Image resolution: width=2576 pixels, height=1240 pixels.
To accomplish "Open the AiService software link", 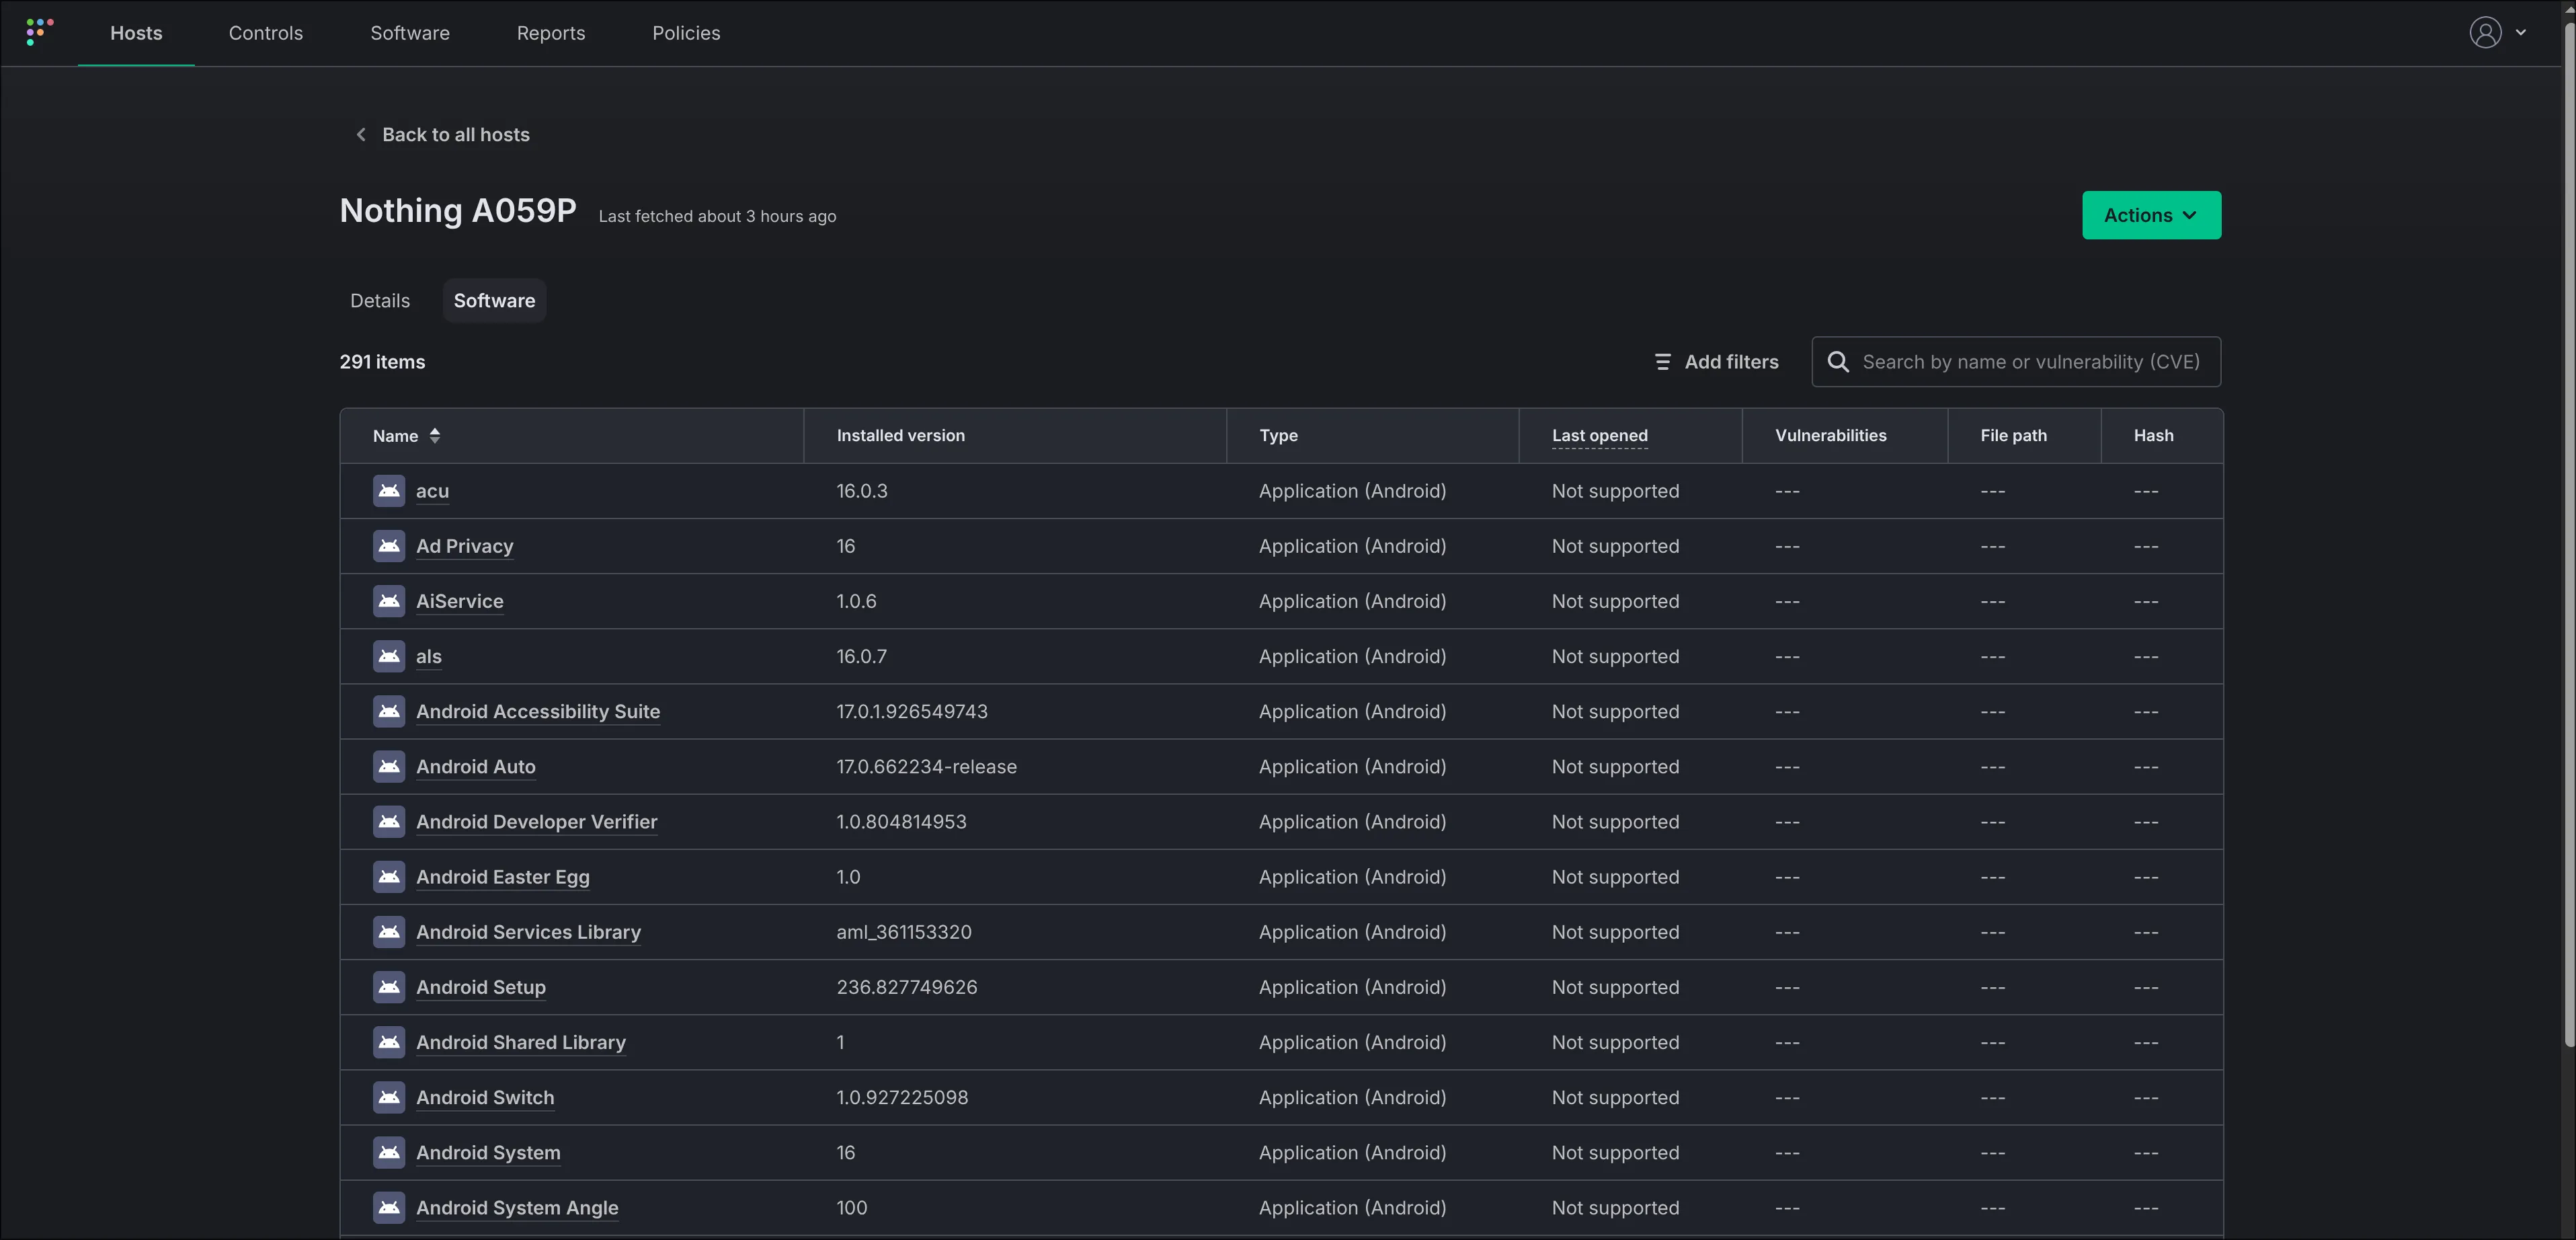I will 460,601.
